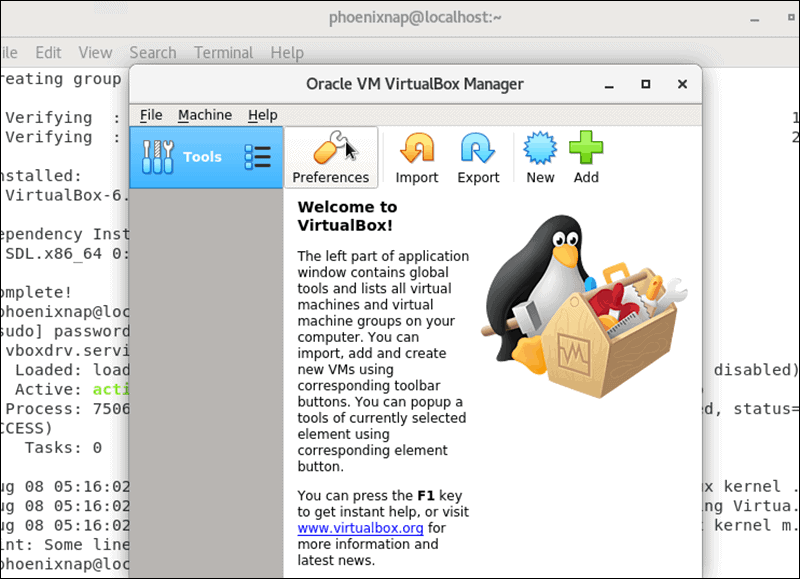The image size is (800, 579).
Task: Click the 'SDL.x86_64' terminal line
Action: [x=67, y=254]
